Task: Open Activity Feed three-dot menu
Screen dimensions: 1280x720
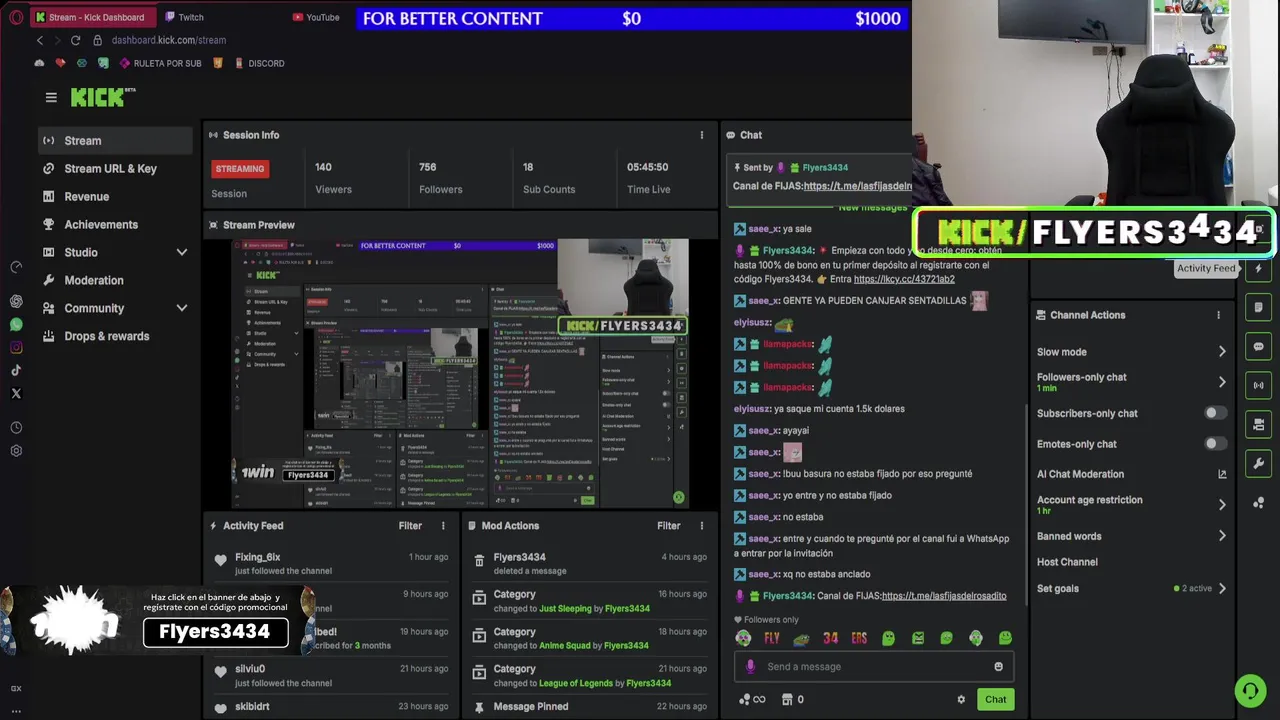Action: click(x=443, y=526)
